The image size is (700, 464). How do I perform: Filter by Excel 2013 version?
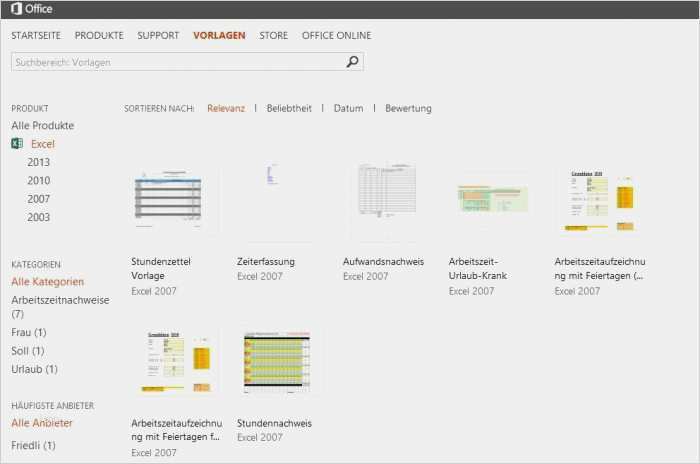pos(39,162)
